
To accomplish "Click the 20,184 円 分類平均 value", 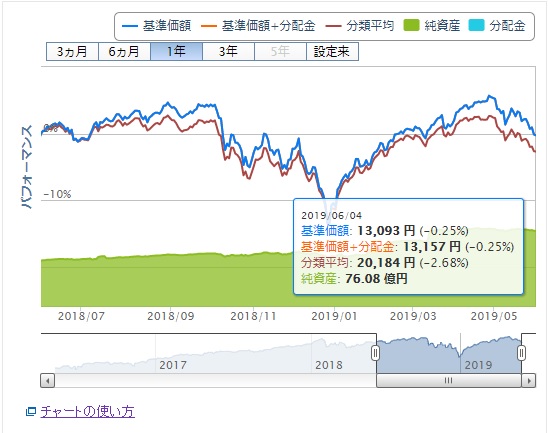I will click(x=386, y=262).
